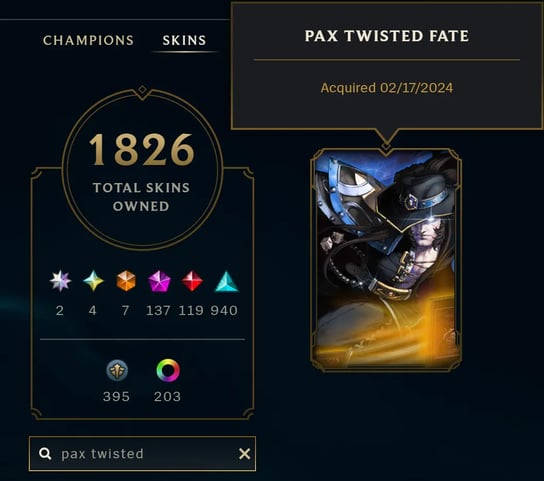Viewport: 544px width, 481px height.
Task: Select the Skins tab
Action: (184, 40)
